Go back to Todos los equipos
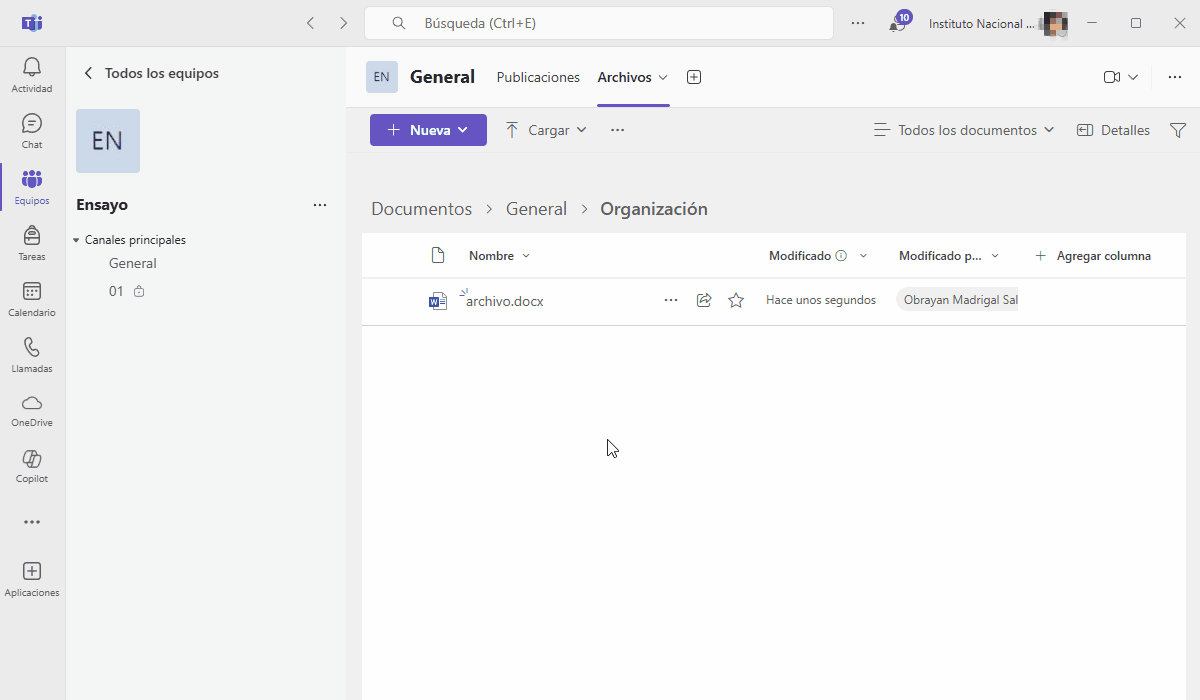This screenshot has height=700, width=1200. tap(151, 73)
